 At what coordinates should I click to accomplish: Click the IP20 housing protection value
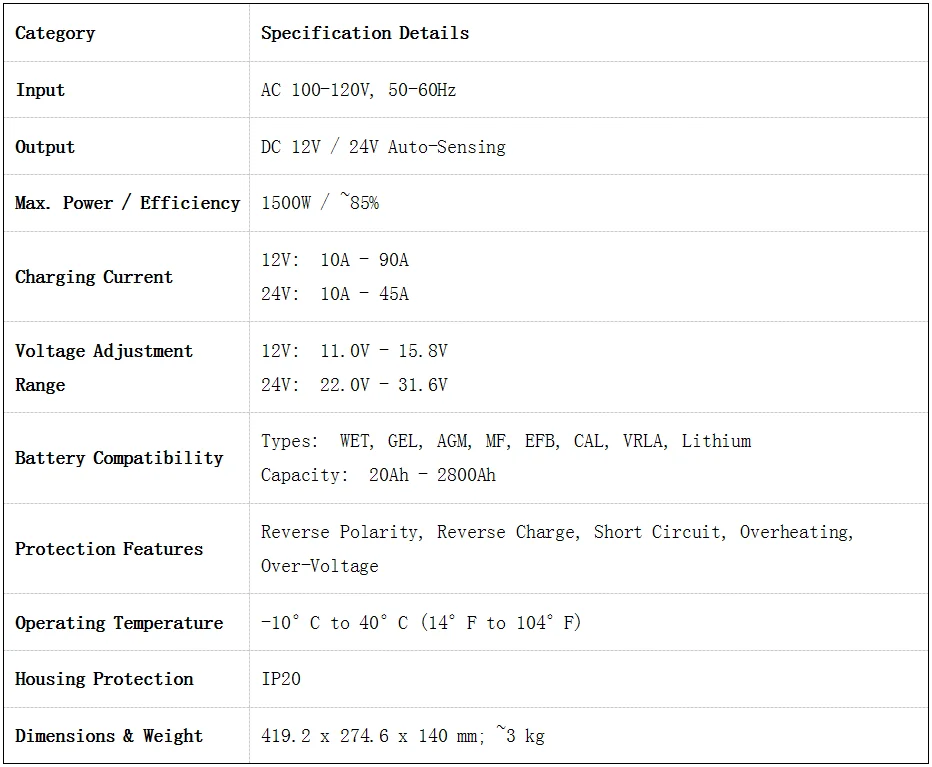(x=281, y=679)
